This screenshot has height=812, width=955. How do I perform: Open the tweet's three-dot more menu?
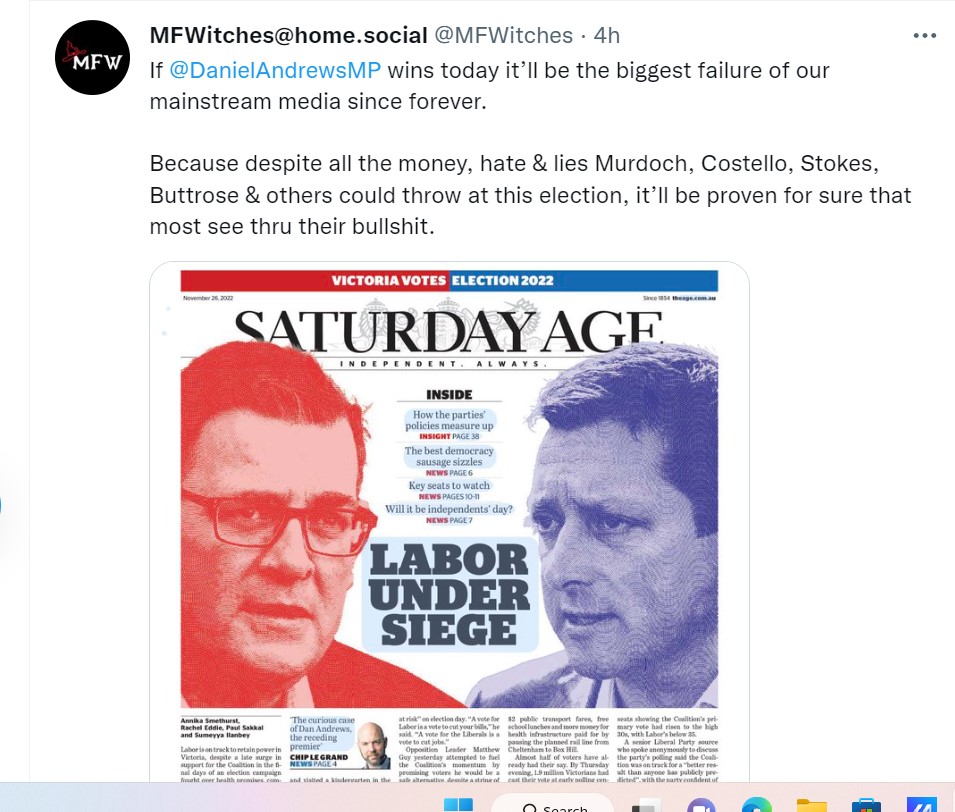coord(925,36)
